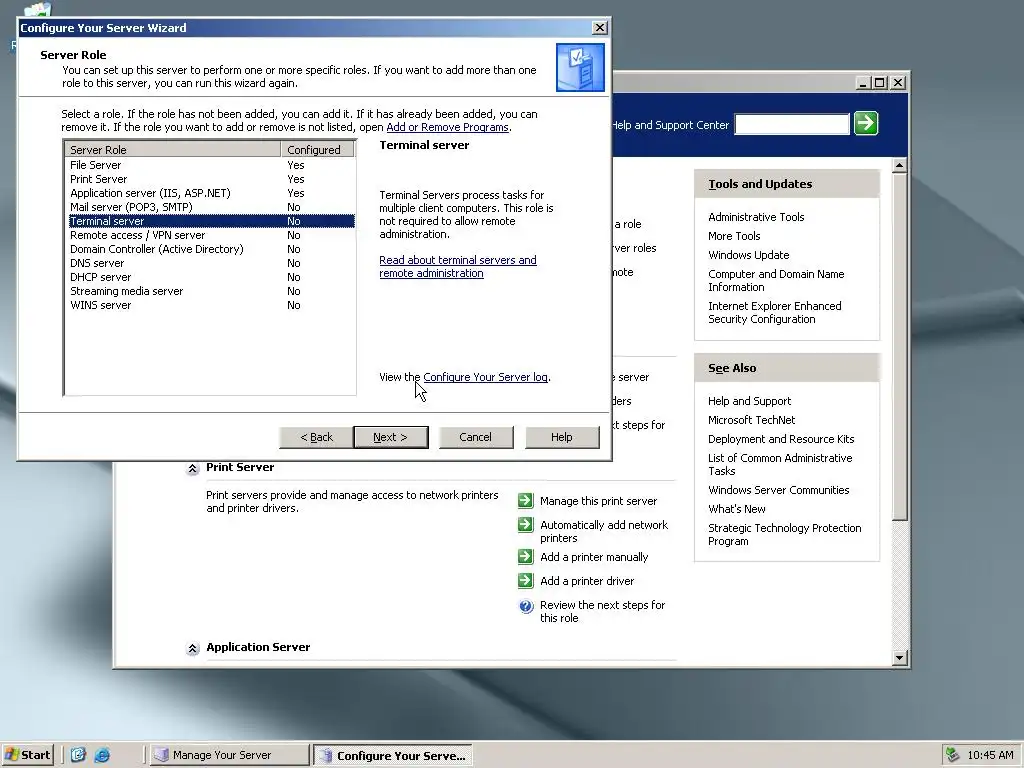
Task: Select the DNS server role
Action: click(211, 263)
